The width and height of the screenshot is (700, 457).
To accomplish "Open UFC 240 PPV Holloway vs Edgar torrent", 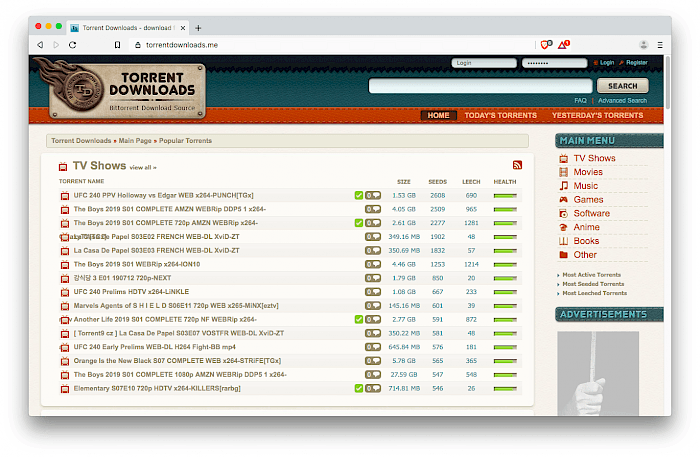I will (x=163, y=195).
